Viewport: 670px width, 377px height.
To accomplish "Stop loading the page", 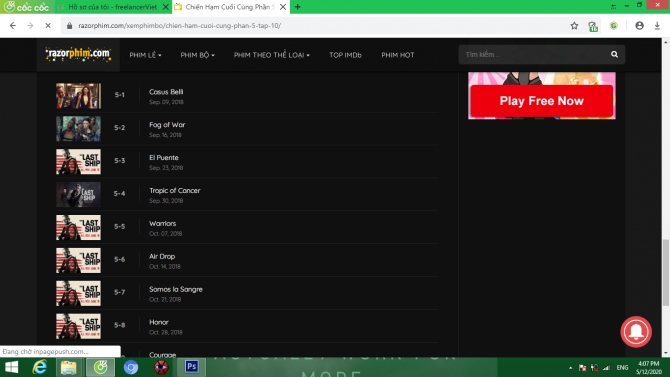I will (48, 26).
